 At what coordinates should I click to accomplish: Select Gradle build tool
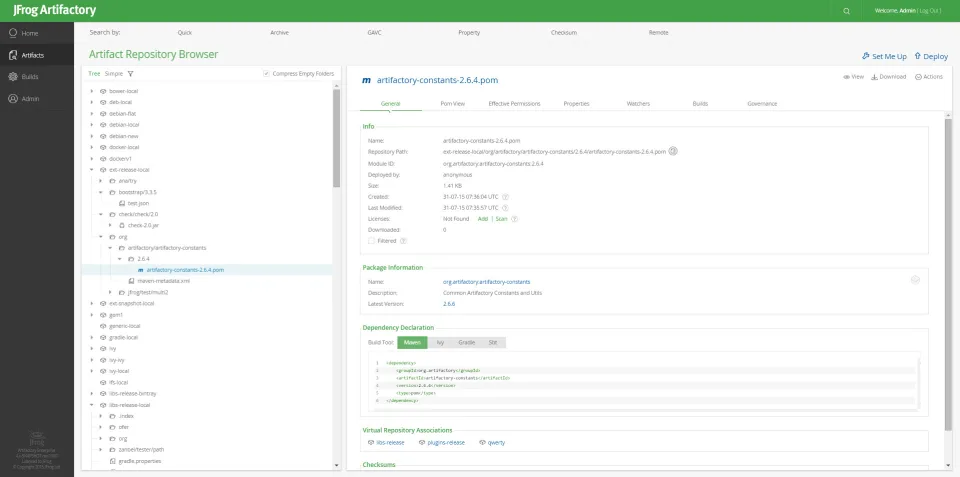[467, 342]
